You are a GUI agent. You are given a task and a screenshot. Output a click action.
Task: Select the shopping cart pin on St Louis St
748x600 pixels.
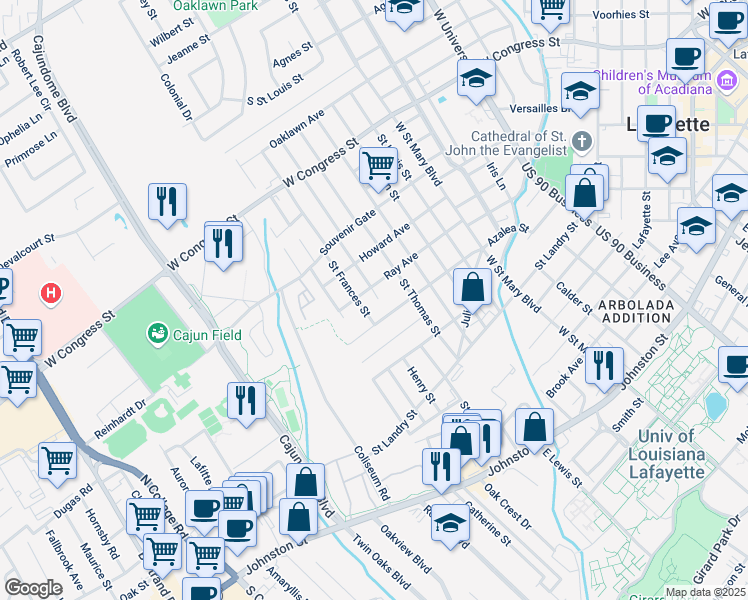(x=378, y=169)
